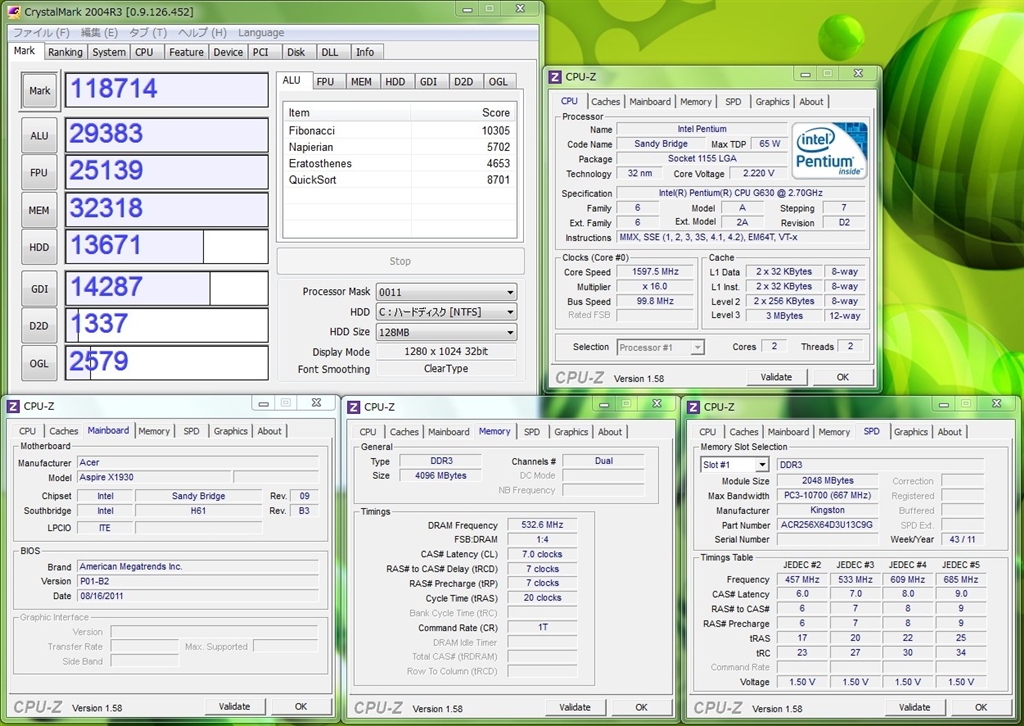Open the HDD Size 128MB dropdown

(x=446, y=332)
